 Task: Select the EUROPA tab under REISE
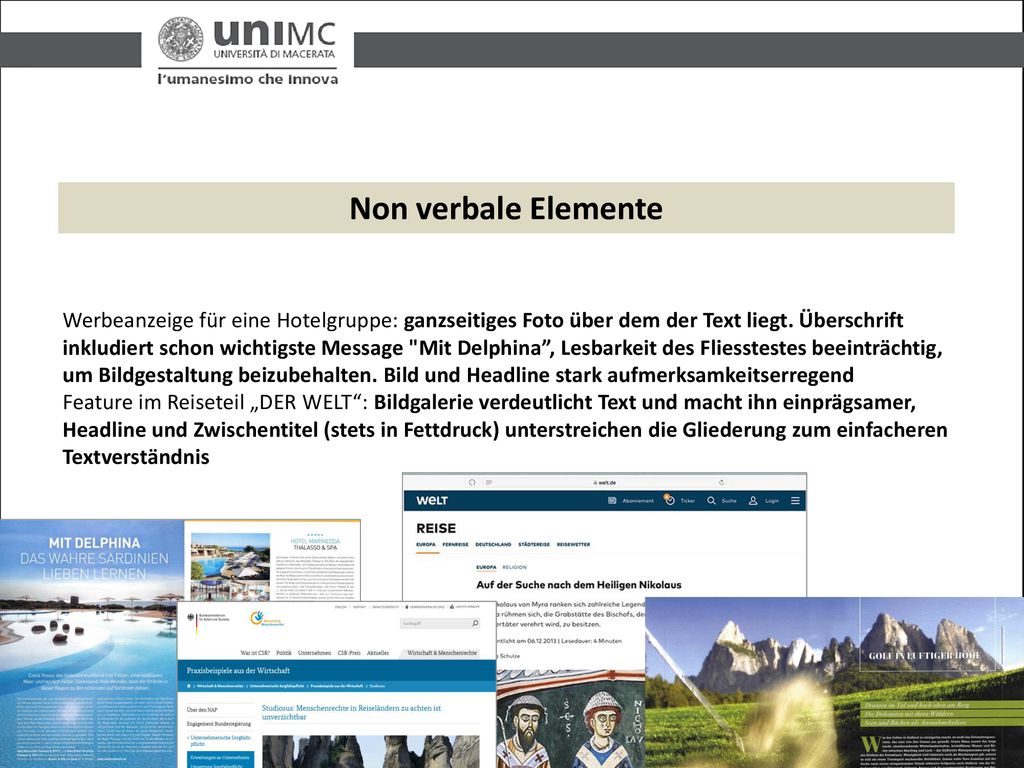click(x=426, y=545)
